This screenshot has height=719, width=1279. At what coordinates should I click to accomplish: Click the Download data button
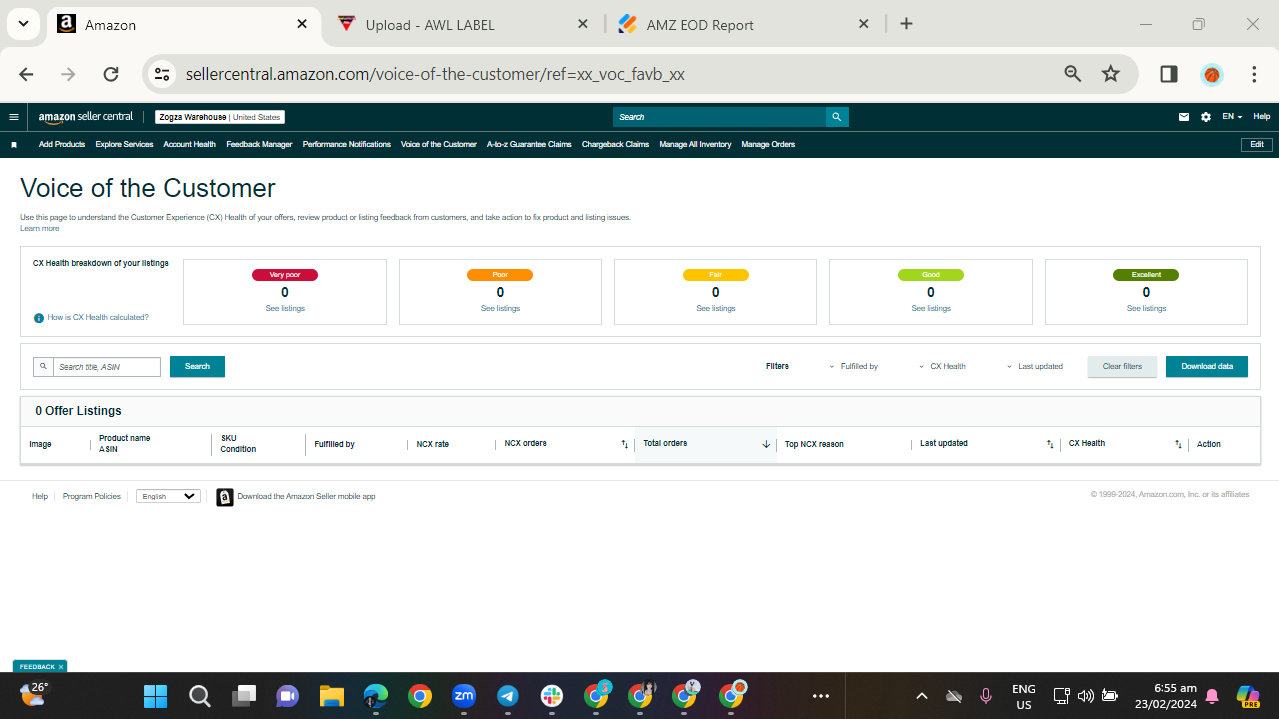click(x=1207, y=367)
